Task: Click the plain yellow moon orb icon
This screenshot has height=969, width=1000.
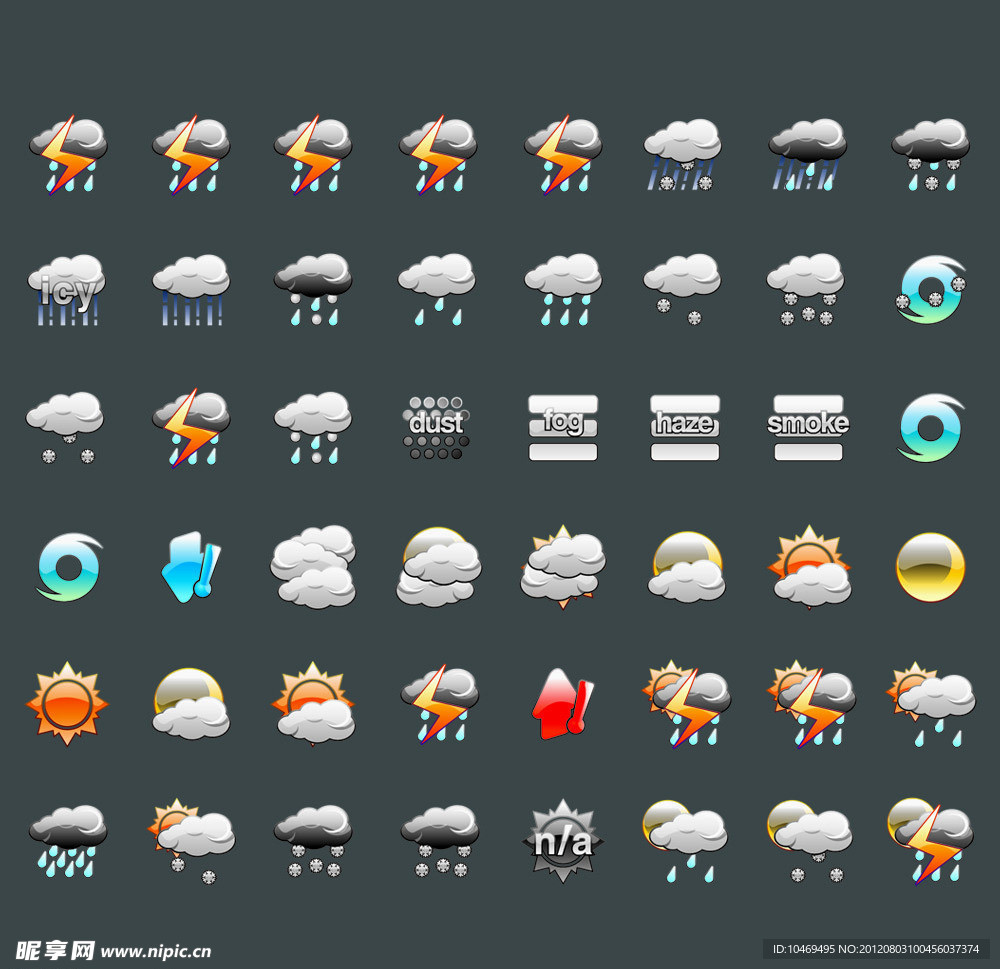Action: click(930, 567)
